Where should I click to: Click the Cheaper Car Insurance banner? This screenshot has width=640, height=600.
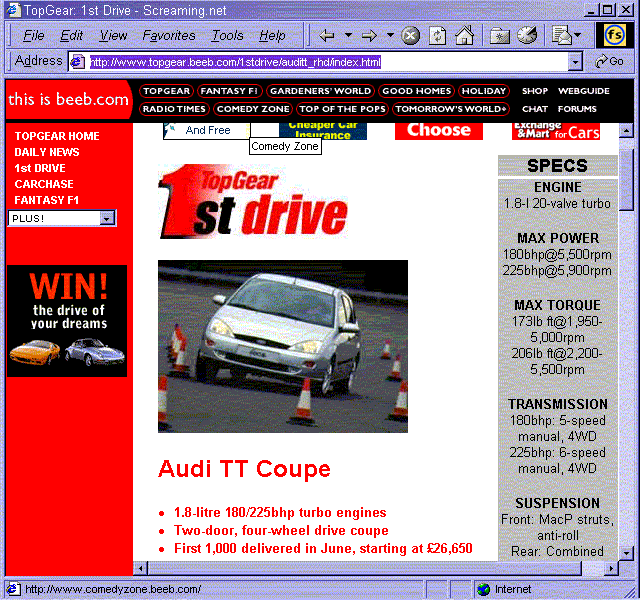[323, 131]
